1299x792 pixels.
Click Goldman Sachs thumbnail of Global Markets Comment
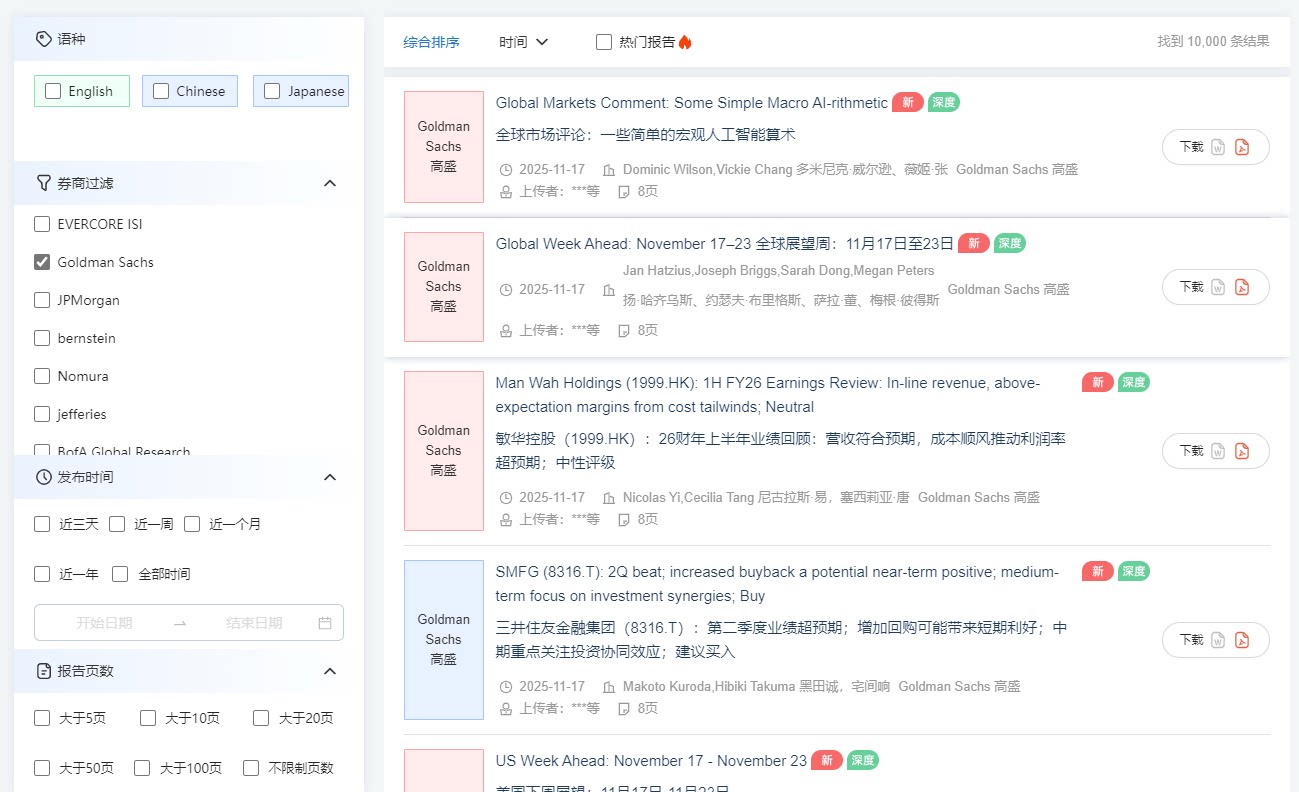(x=444, y=147)
